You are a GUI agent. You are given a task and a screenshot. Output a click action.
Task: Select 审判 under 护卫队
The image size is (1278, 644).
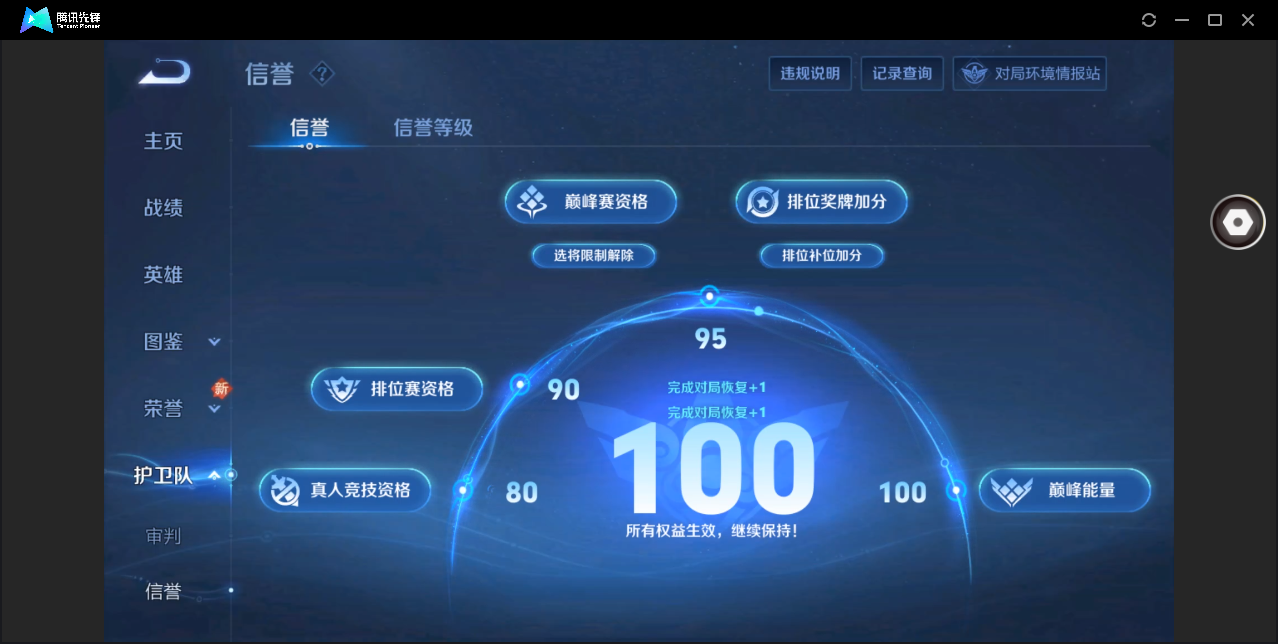click(x=163, y=537)
